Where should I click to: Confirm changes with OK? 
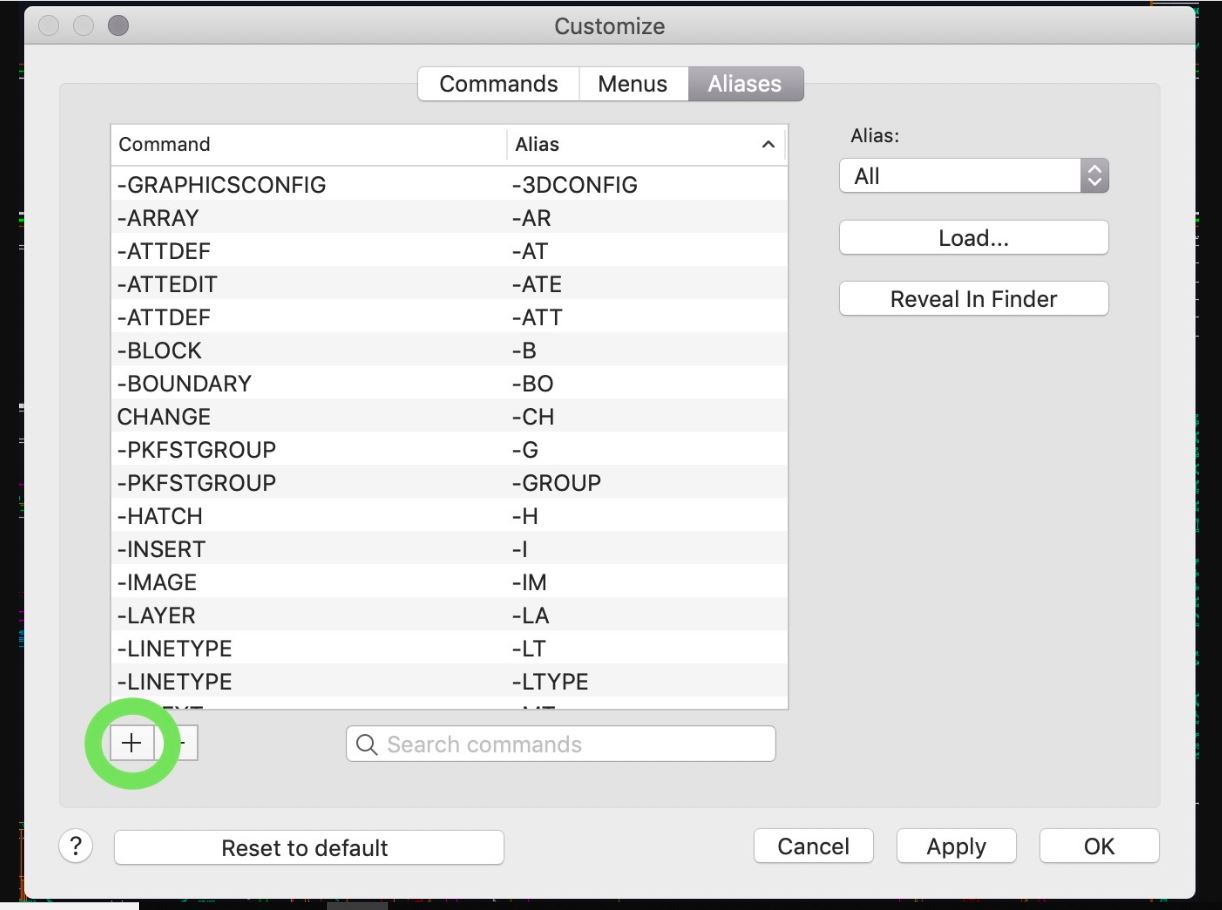point(1098,846)
